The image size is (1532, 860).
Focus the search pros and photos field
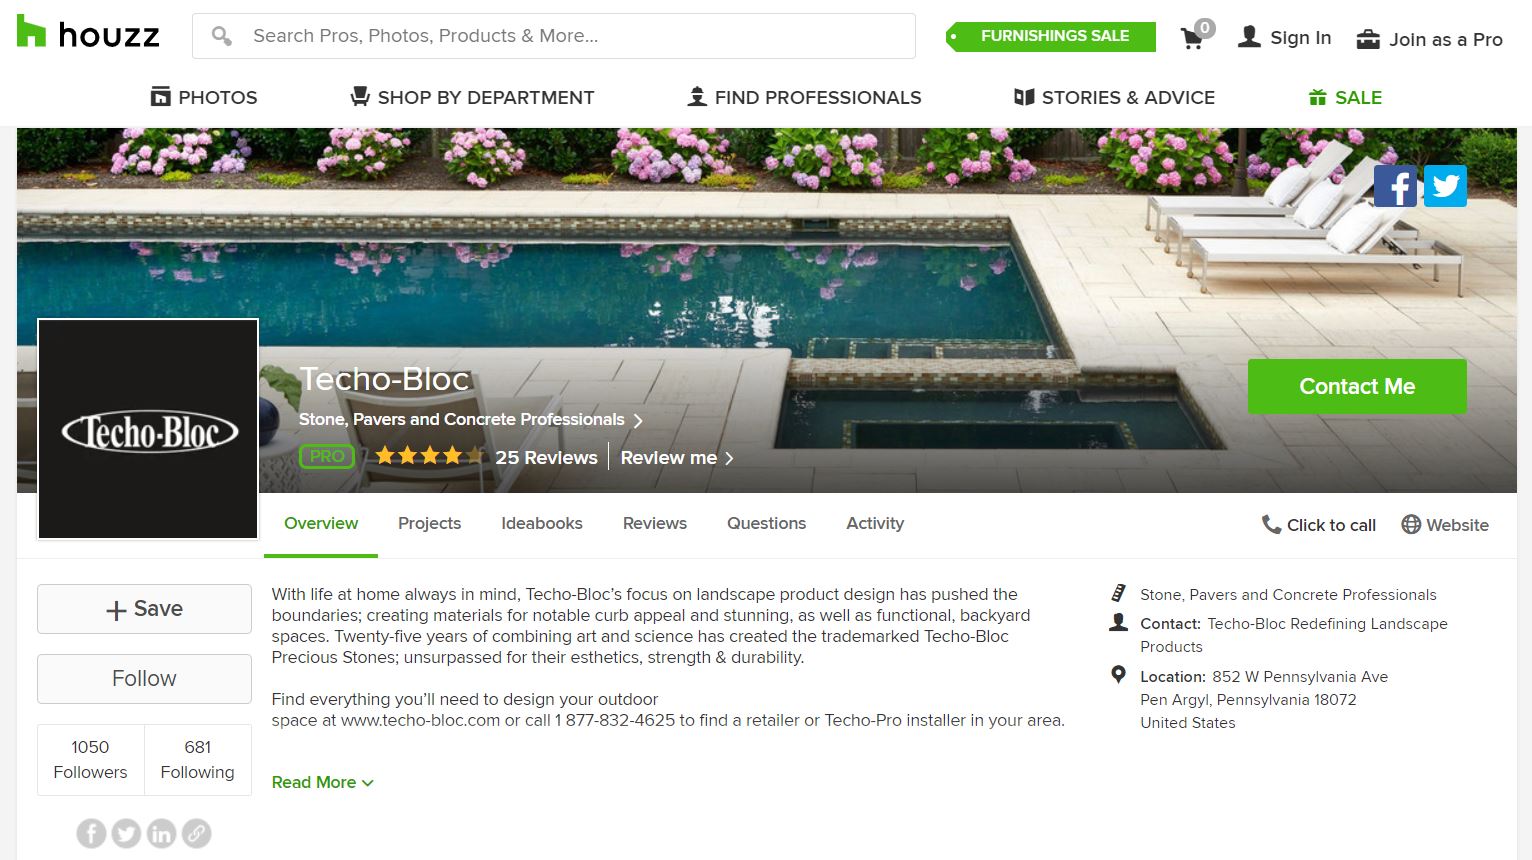tap(554, 36)
